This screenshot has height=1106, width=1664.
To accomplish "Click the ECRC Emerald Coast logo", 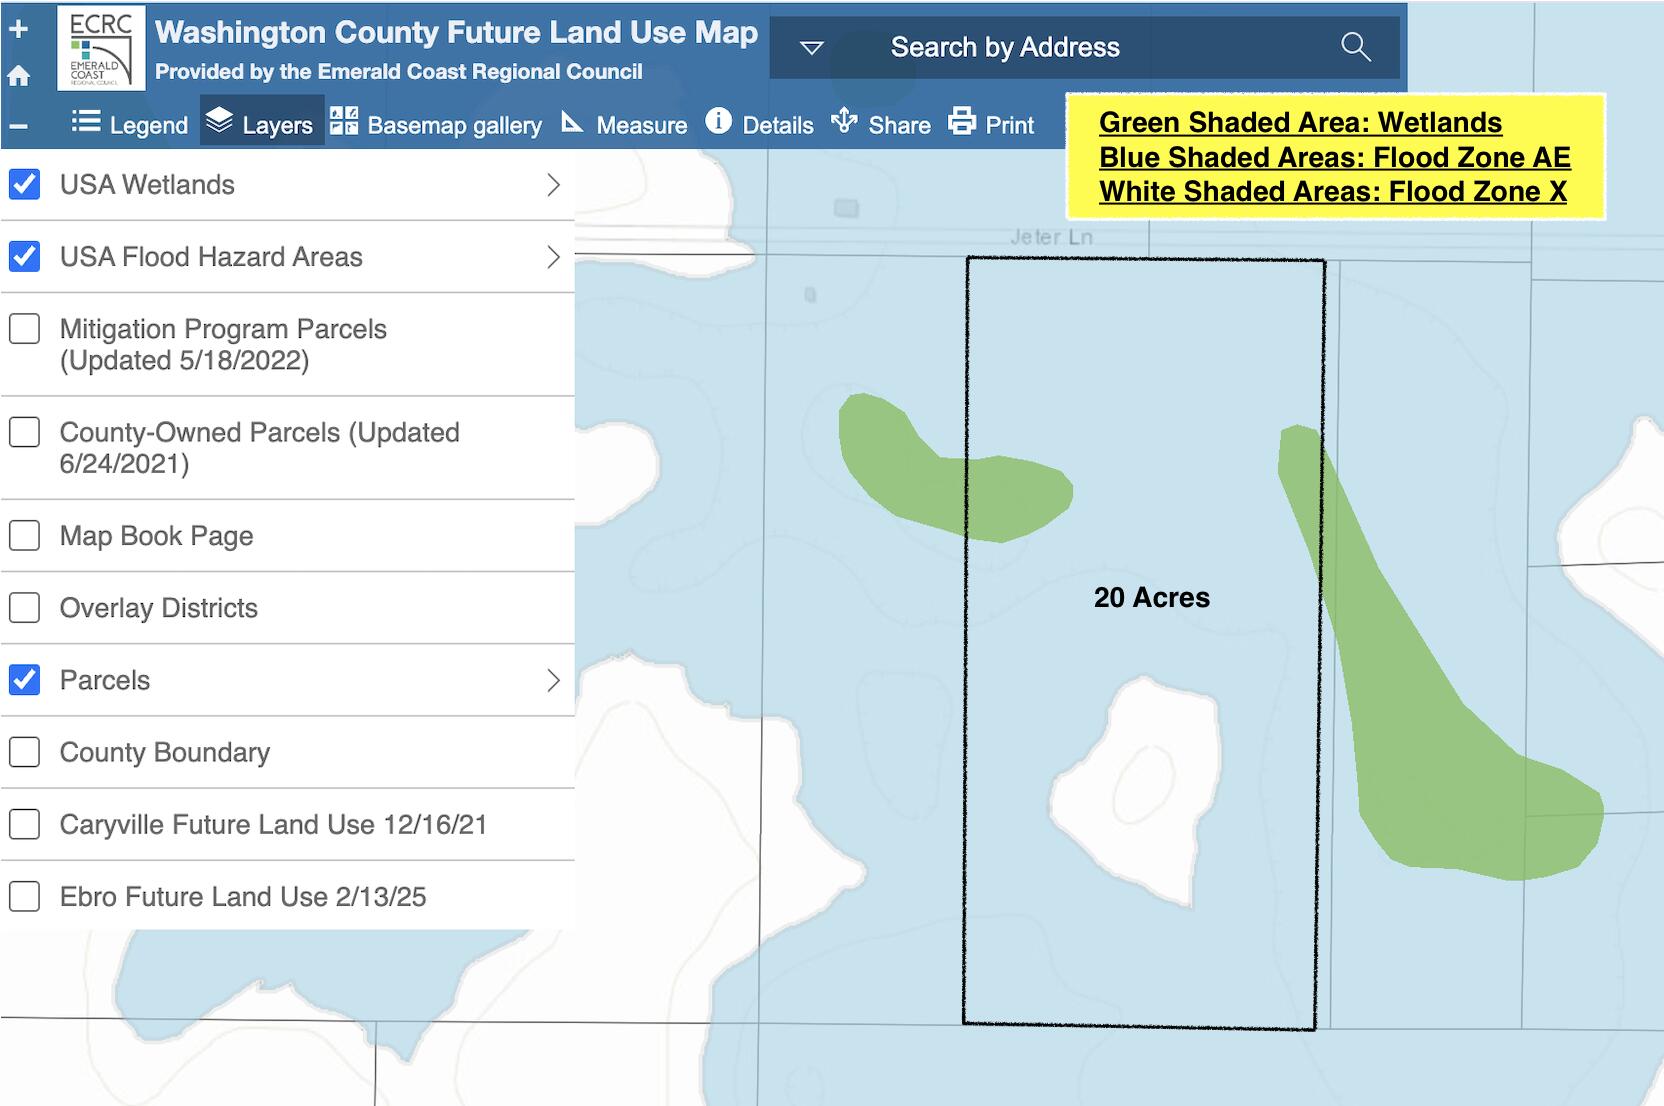I will pyautogui.click(x=101, y=48).
